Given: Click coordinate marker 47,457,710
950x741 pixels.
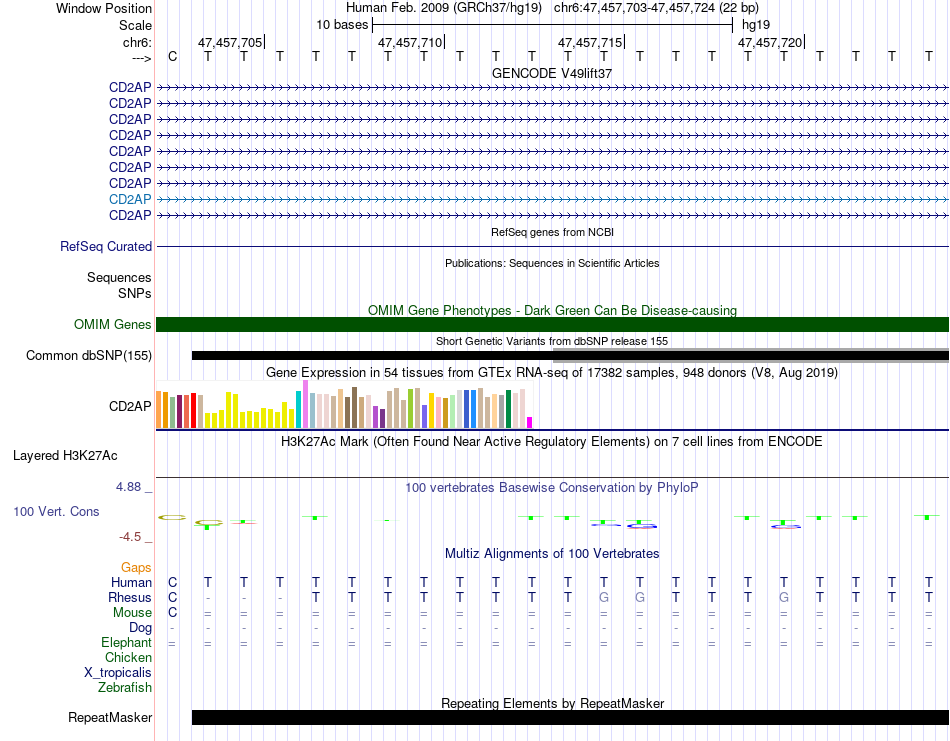Looking at the screenshot, I should (x=410, y=42).
